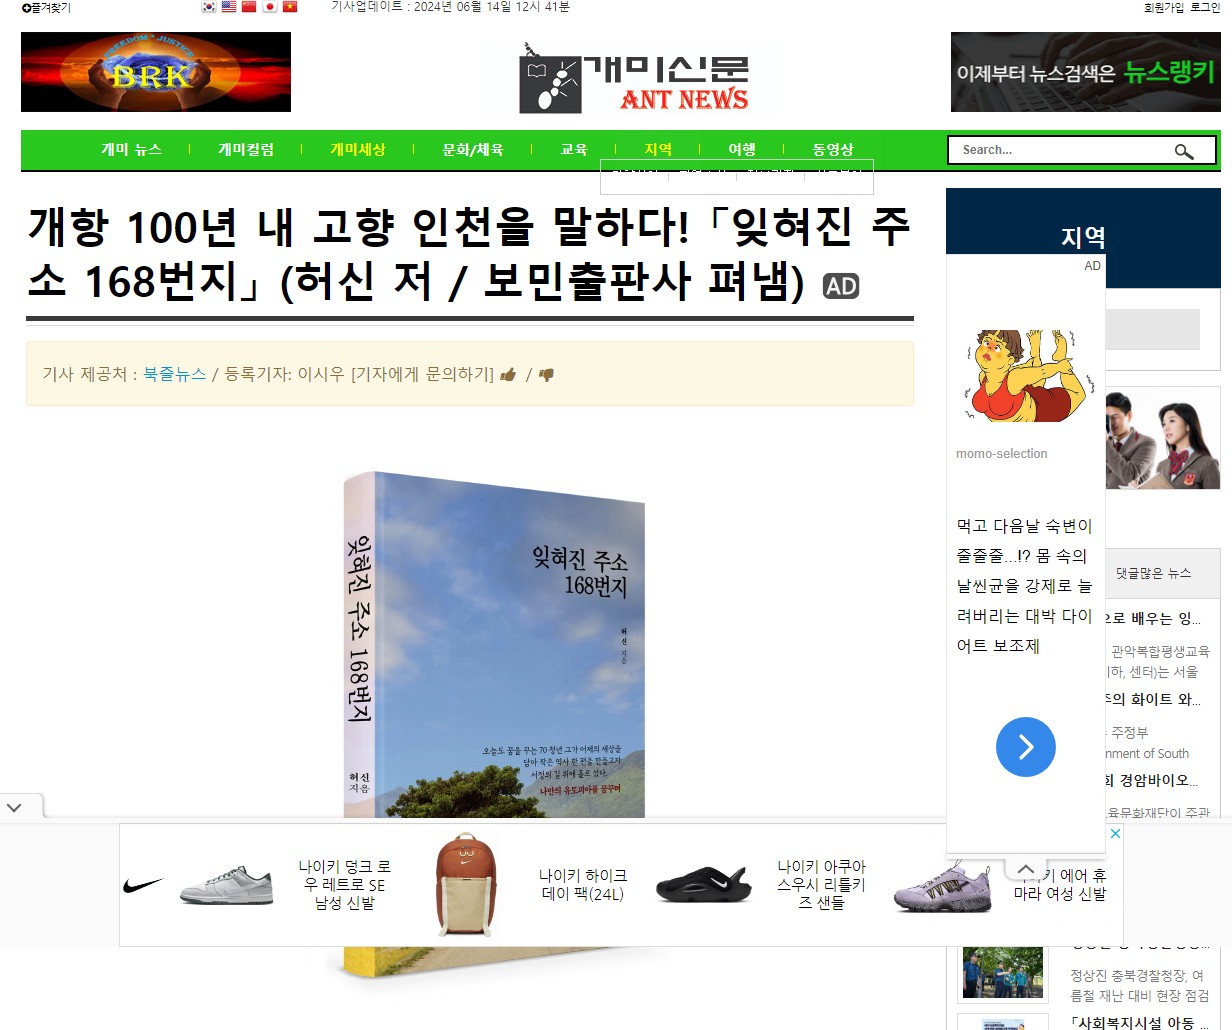Open the blue arrow button in ad

[1026, 747]
